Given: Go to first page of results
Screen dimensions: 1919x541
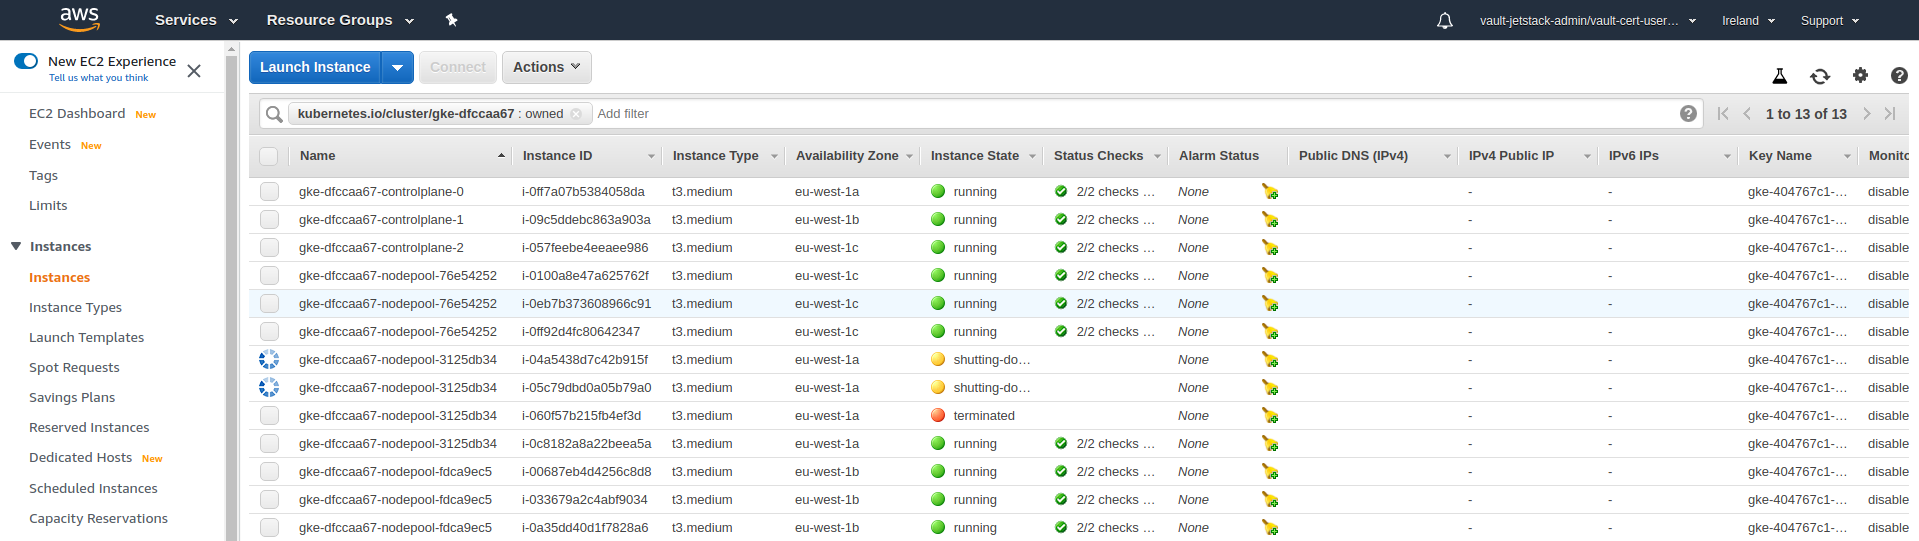Looking at the screenshot, I should 1723,114.
